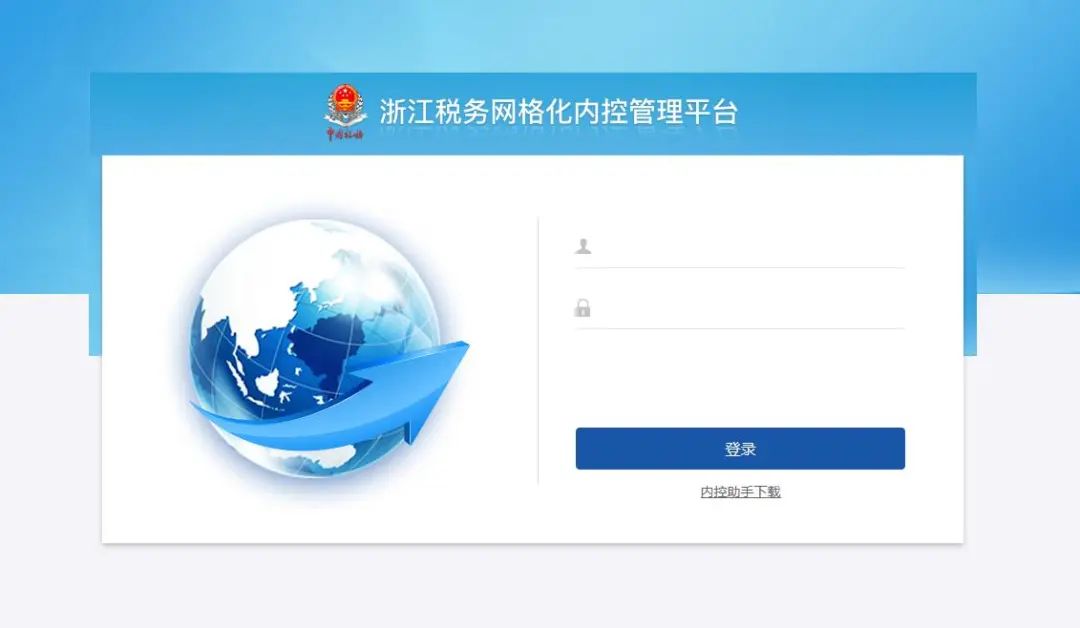The width and height of the screenshot is (1080, 628).
Task: Click the sky-blue background above the header banner
Action: pos(540,34)
